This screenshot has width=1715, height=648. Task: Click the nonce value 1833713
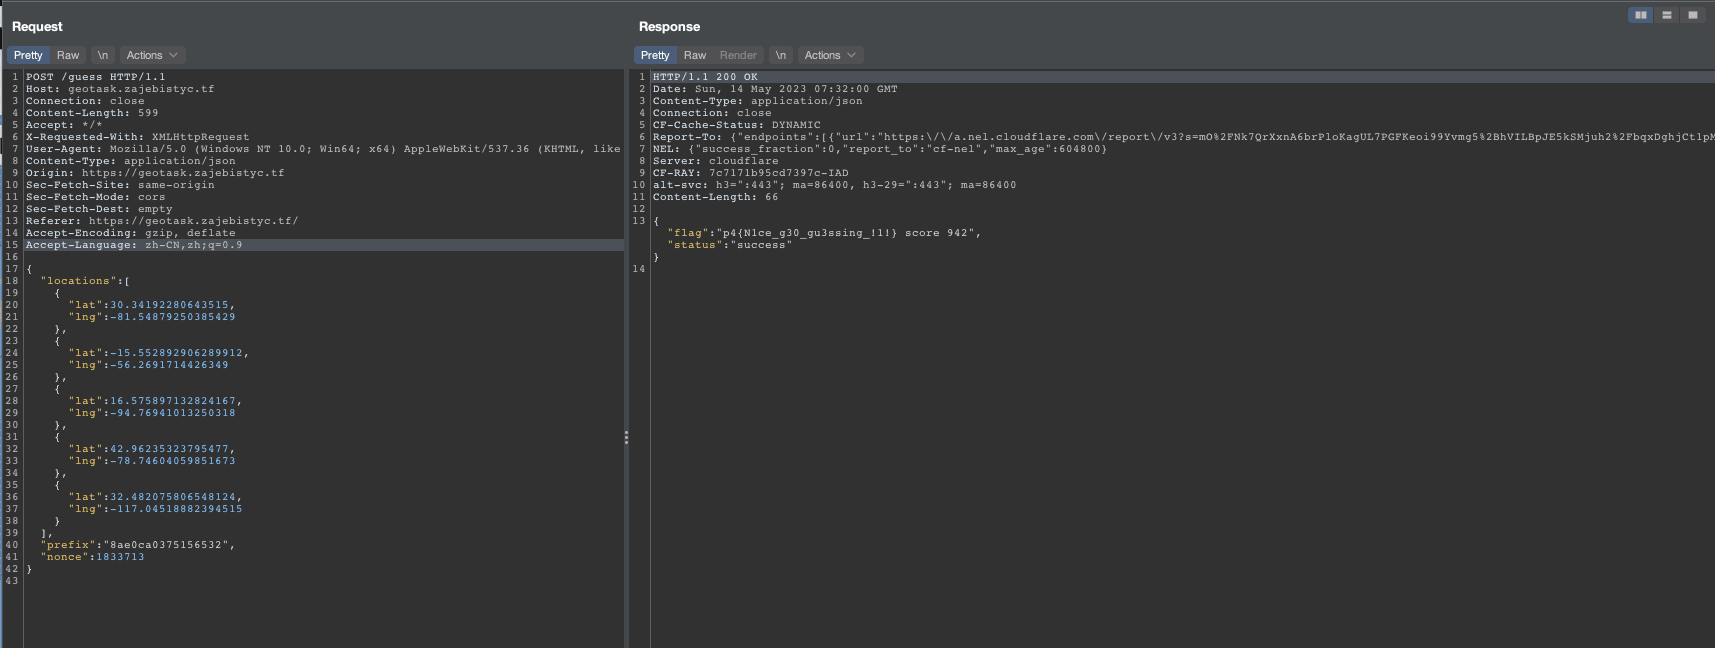[120, 557]
